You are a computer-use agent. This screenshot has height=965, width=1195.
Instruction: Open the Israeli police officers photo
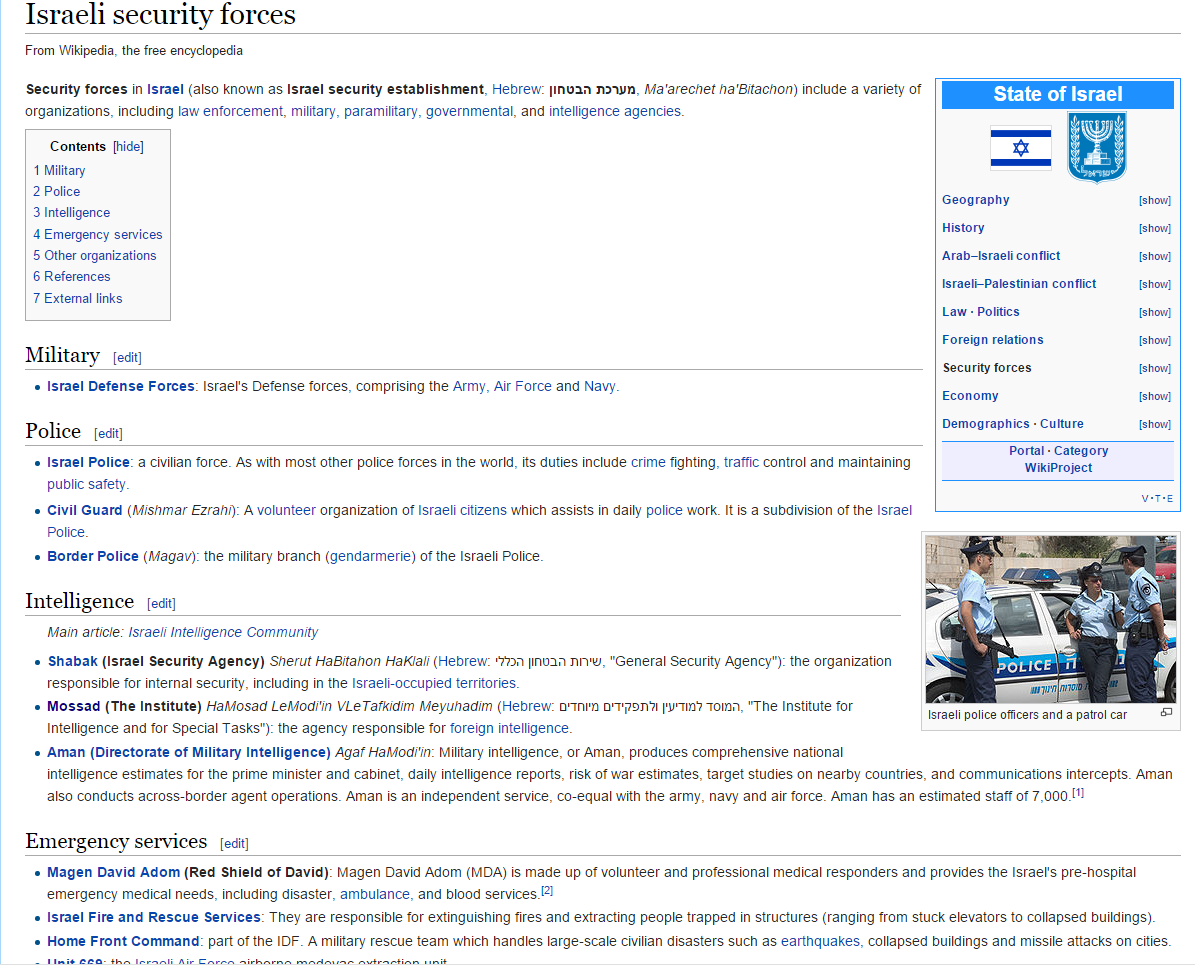(x=1051, y=619)
